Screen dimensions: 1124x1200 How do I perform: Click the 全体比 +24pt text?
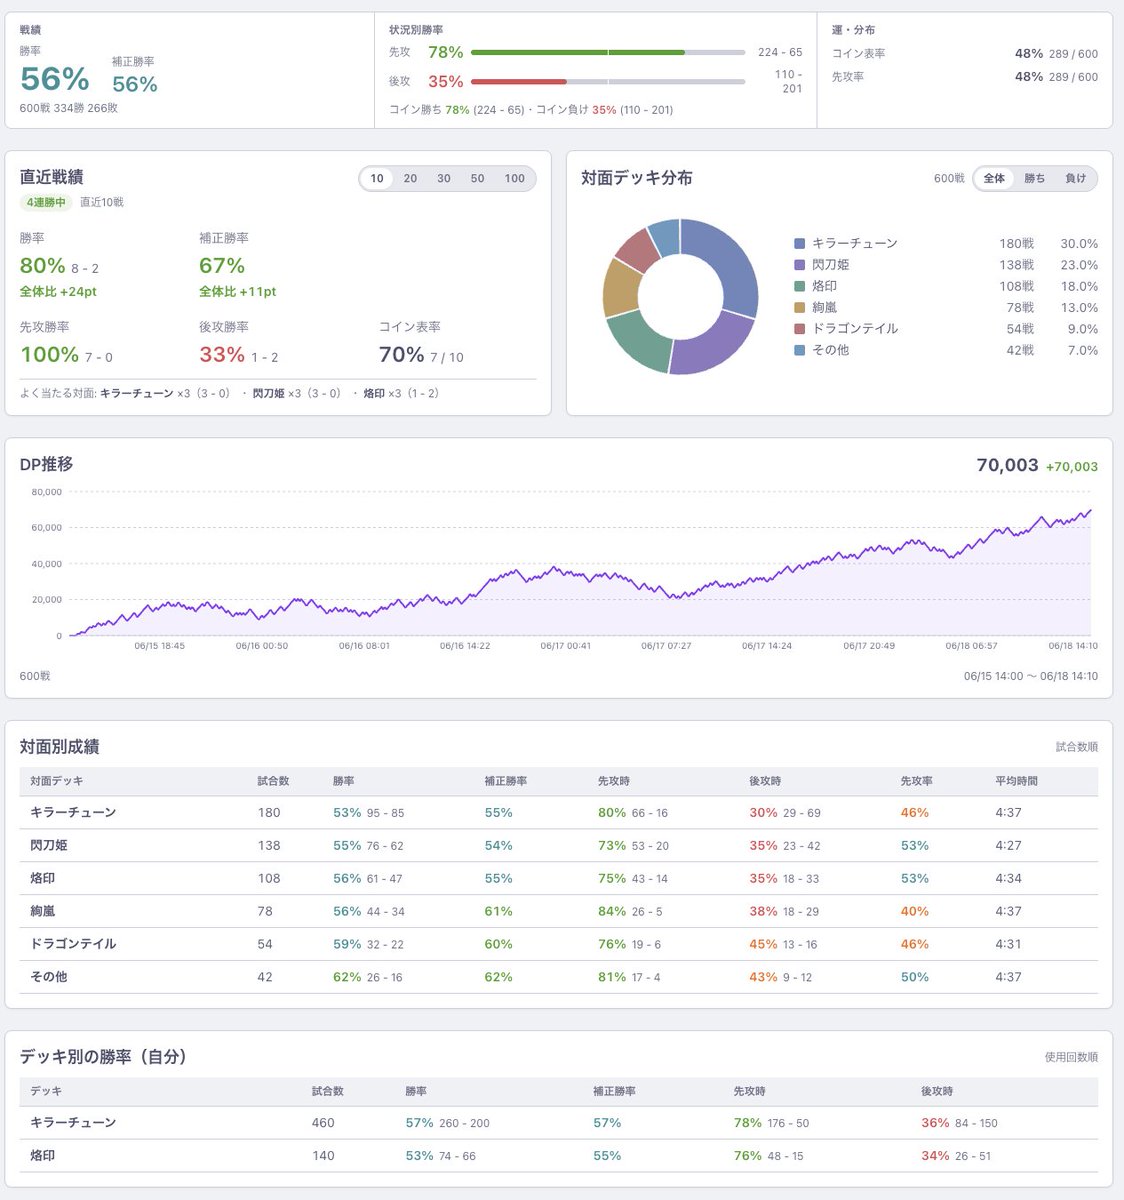(x=58, y=292)
